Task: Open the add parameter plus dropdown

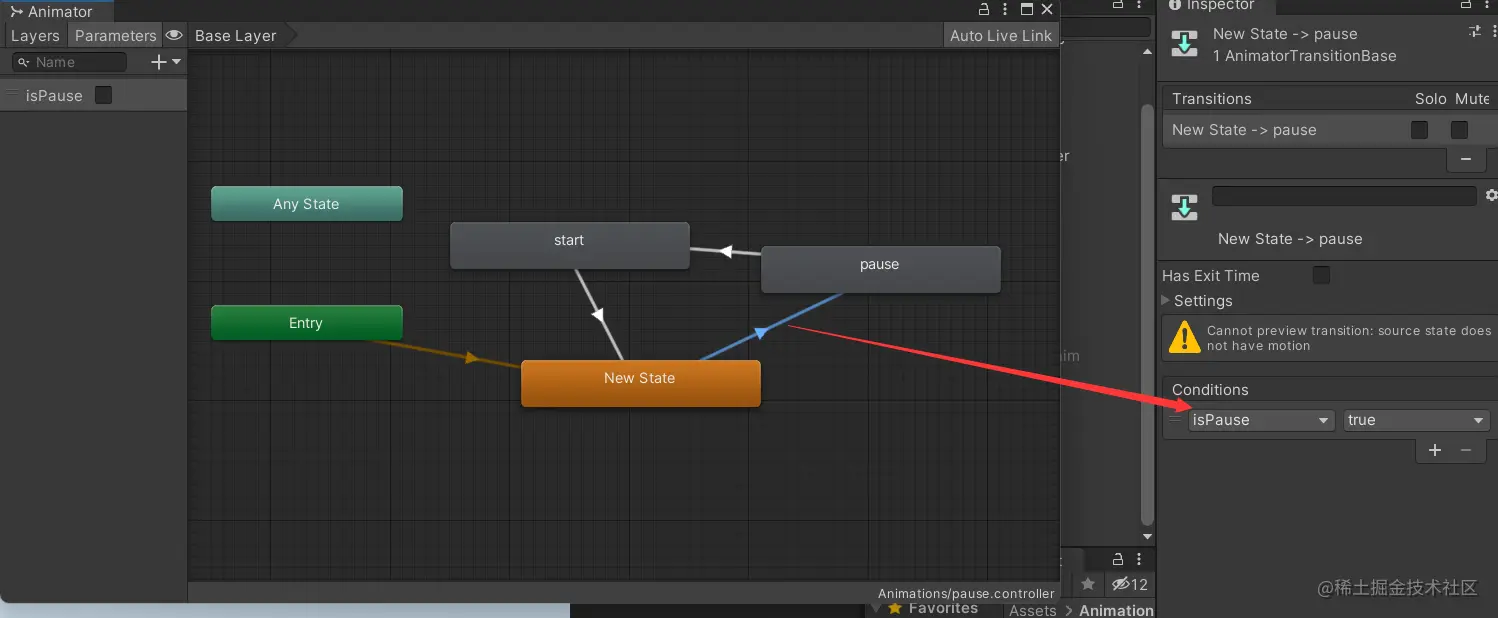Action: [x=165, y=62]
